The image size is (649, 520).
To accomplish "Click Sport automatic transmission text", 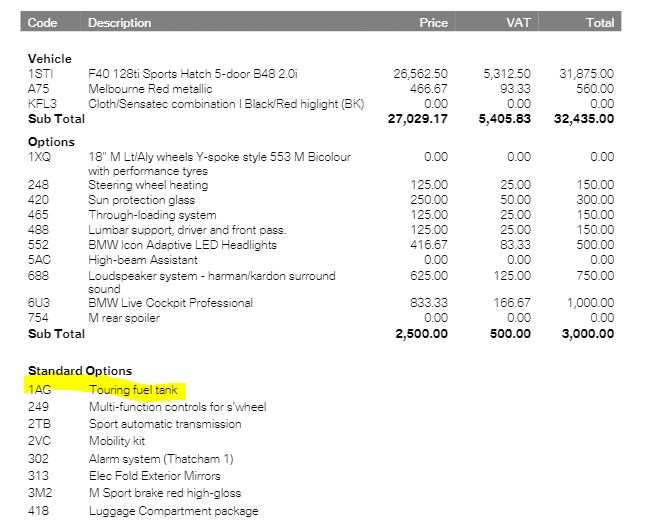I will click(x=165, y=424).
